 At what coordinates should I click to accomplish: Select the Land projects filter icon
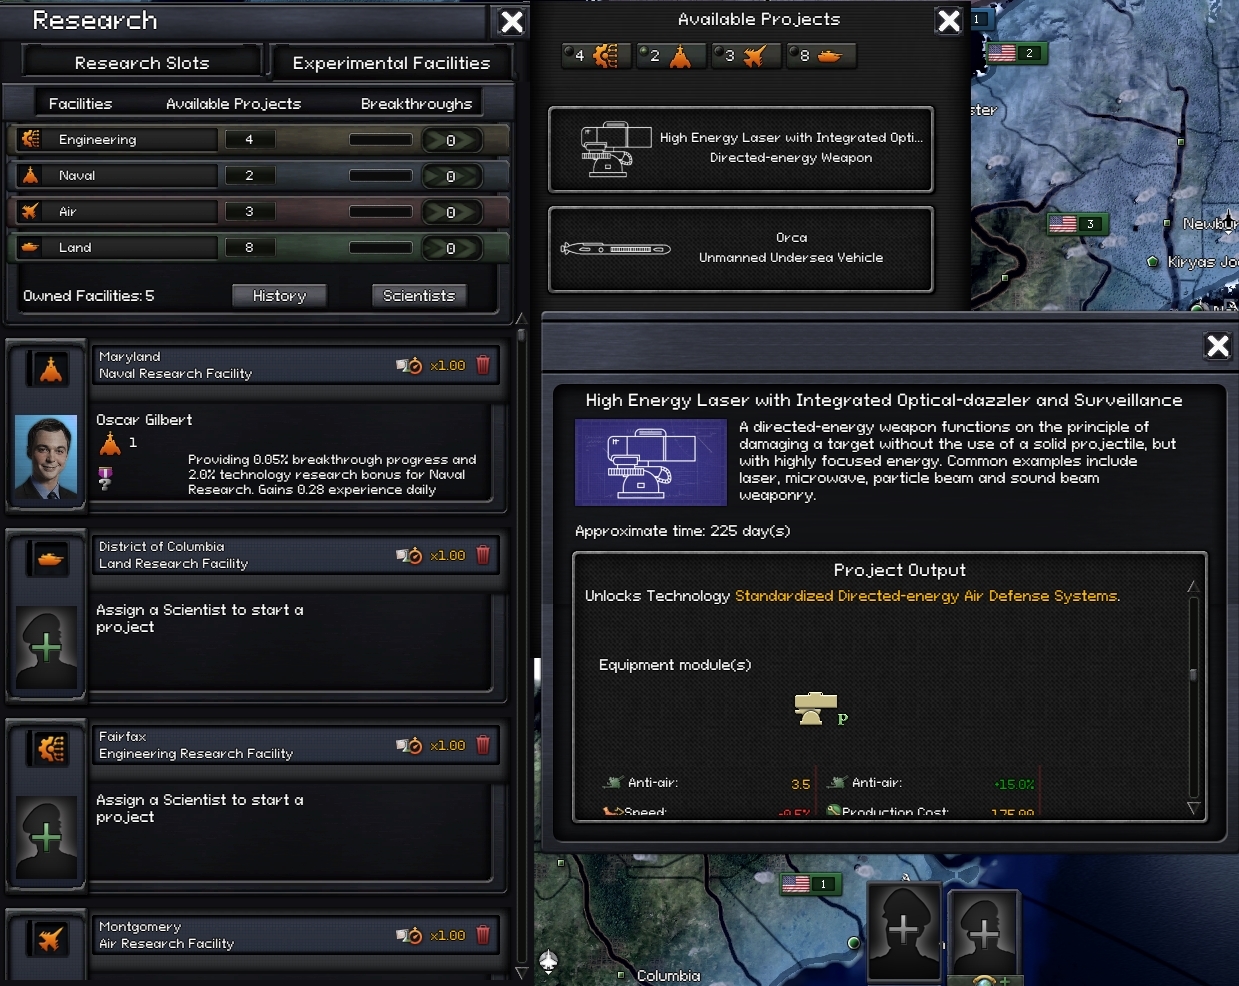(x=821, y=56)
